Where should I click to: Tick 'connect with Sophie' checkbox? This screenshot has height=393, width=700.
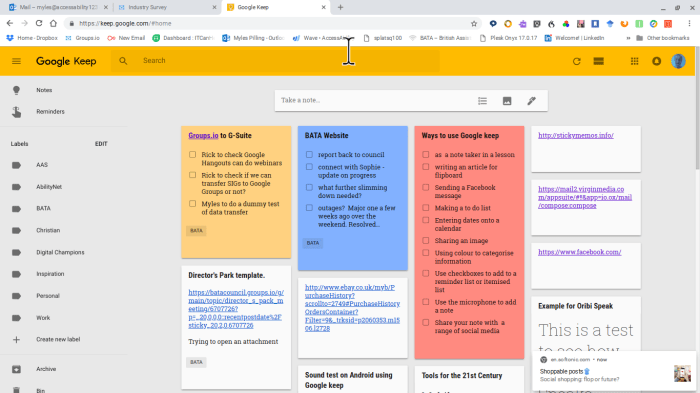(309, 167)
